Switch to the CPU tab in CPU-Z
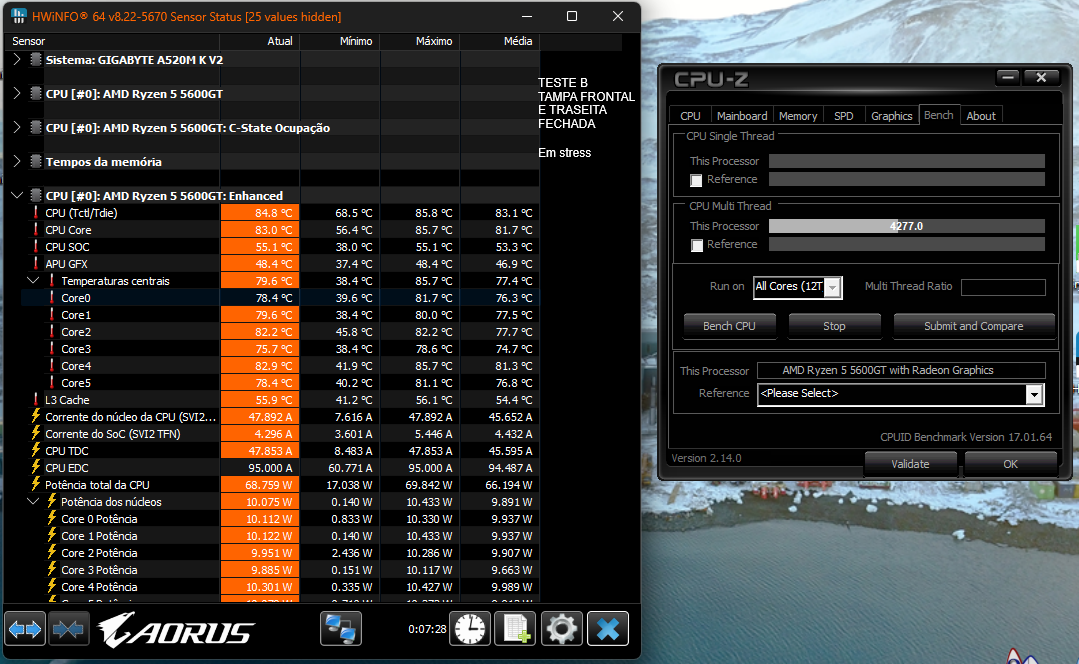This screenshot has width=1079, height=664. point(690,116)
